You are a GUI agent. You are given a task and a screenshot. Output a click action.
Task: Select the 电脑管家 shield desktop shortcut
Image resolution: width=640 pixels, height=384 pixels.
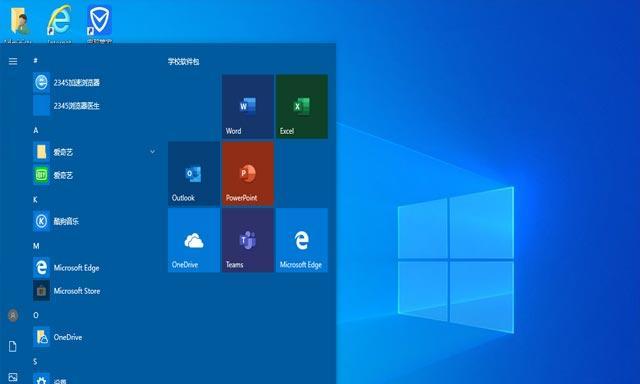point(99,24)
